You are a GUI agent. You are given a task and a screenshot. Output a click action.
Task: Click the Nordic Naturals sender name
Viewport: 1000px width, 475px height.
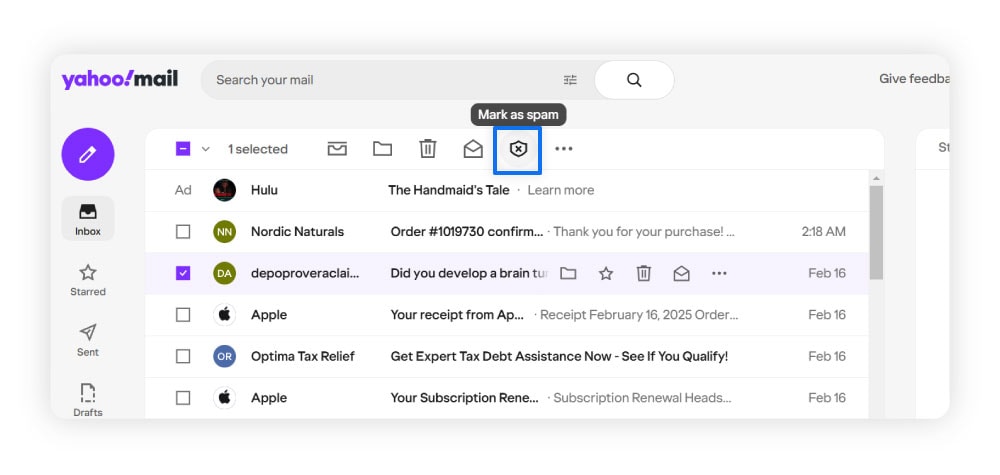click(297, 231)
